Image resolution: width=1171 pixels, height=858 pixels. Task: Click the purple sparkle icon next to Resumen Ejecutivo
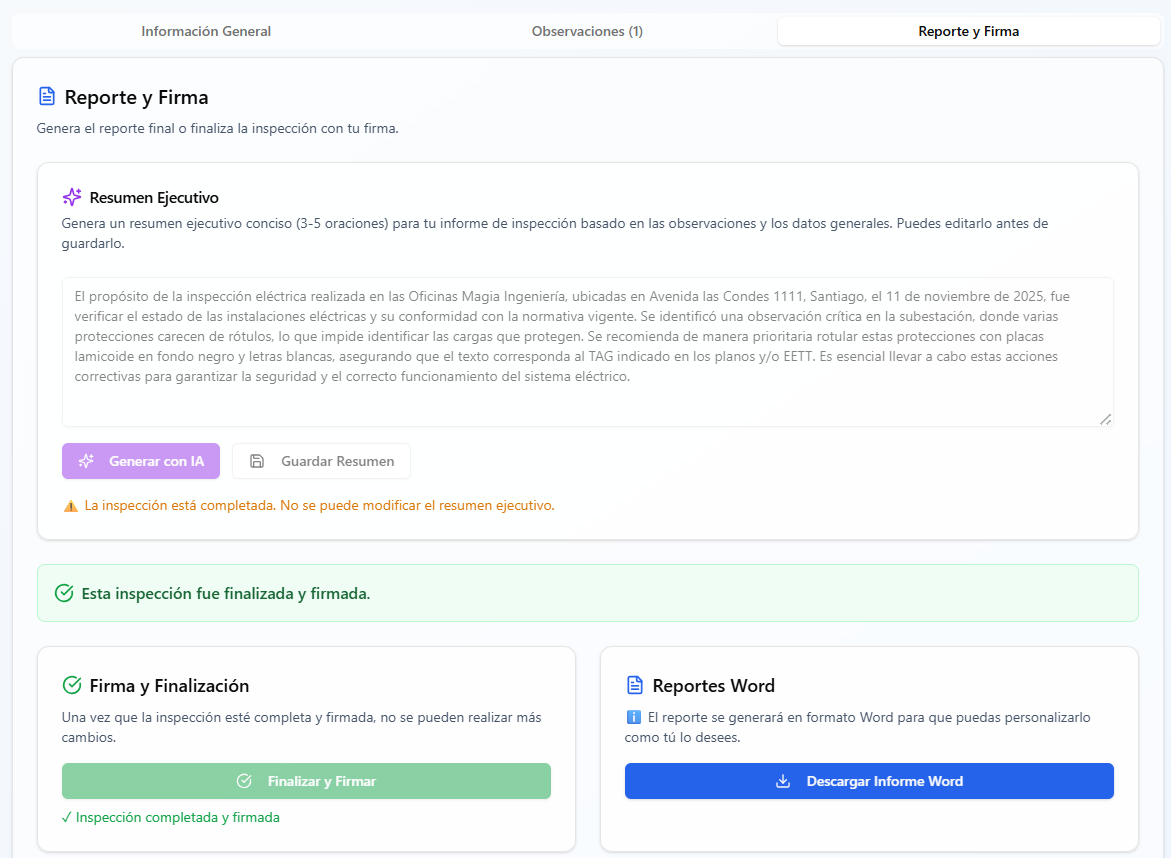[72, 197]
